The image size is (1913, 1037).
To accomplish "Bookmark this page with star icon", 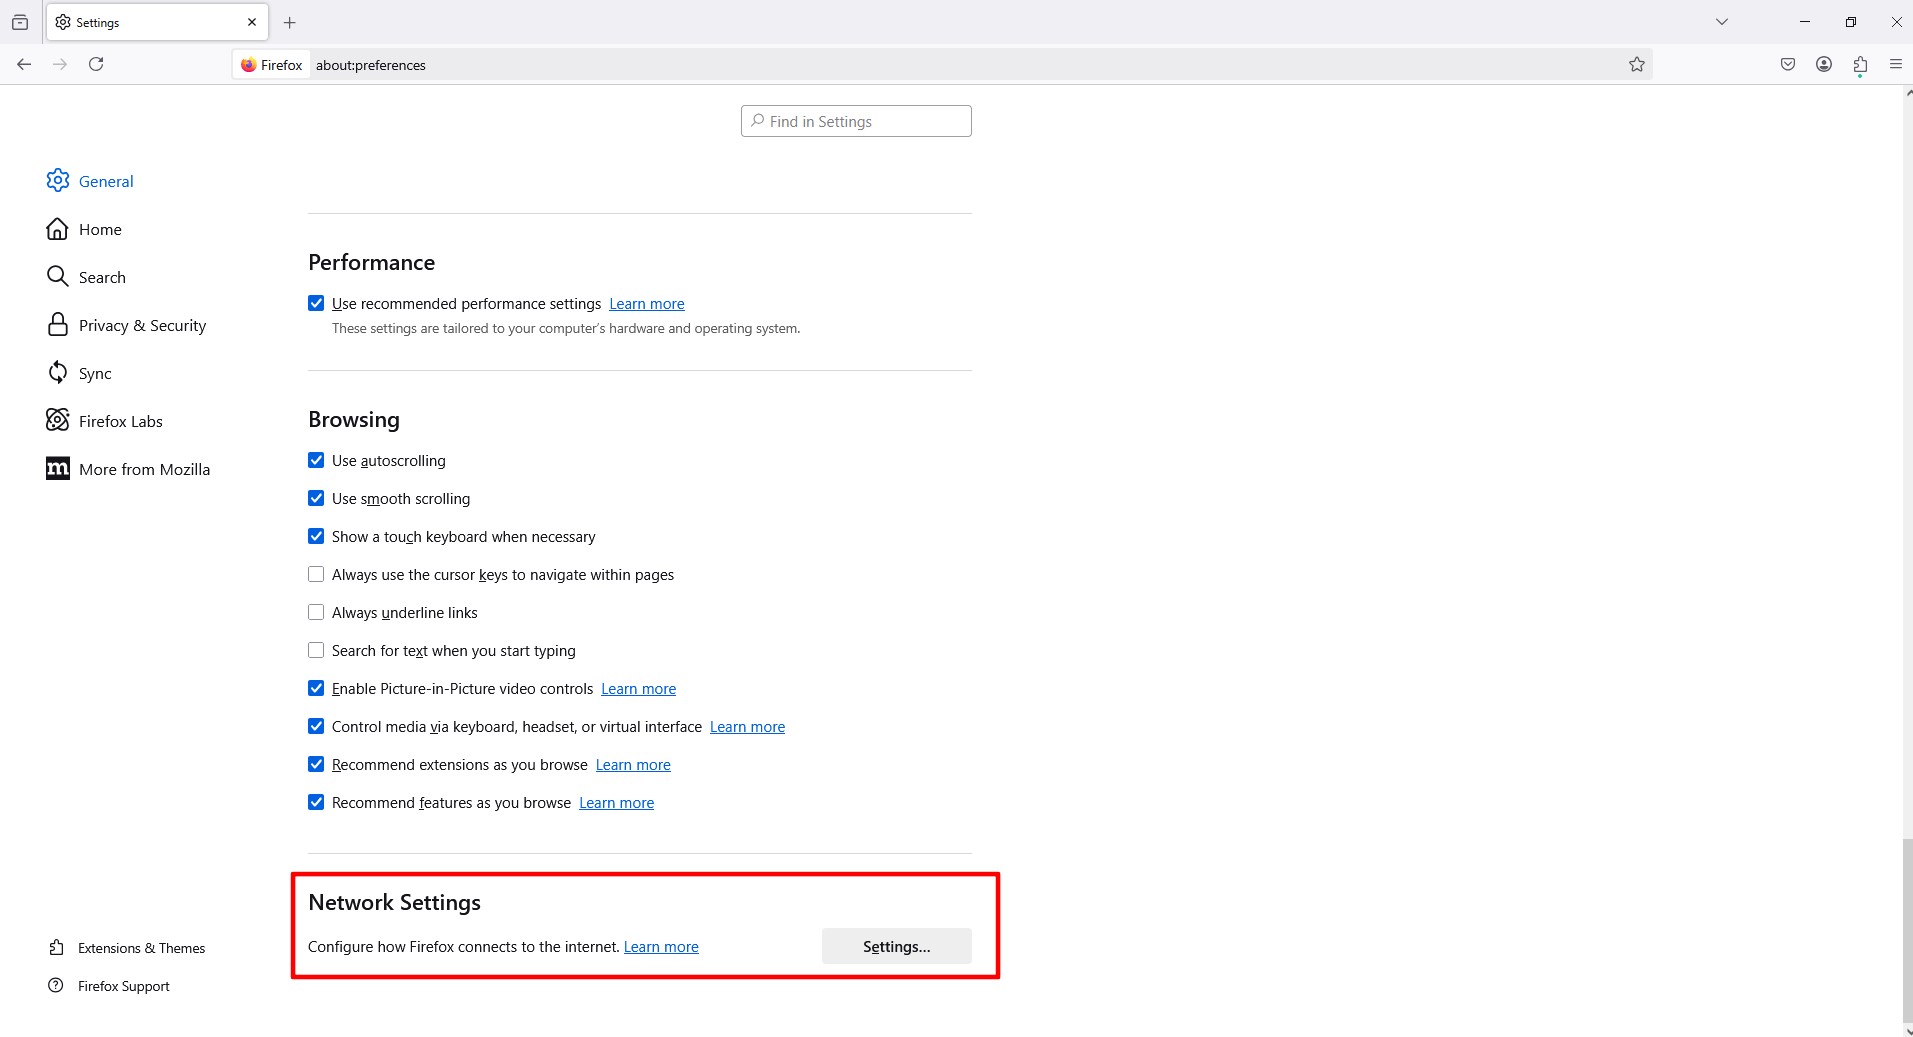I will pyautogui.click(x=1636, y=65).
